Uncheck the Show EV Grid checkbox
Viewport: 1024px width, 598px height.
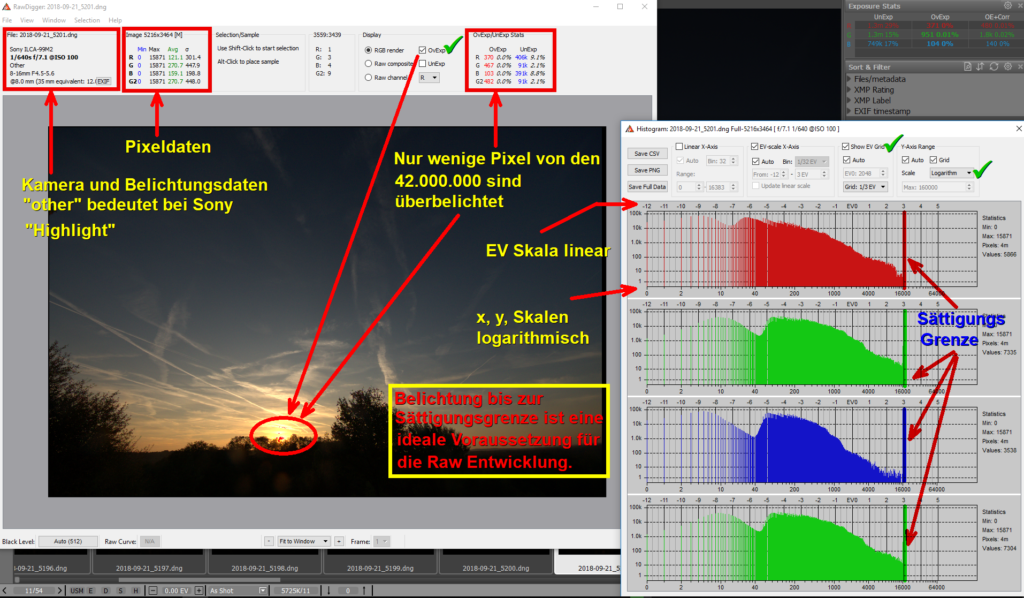click(846, 146)
